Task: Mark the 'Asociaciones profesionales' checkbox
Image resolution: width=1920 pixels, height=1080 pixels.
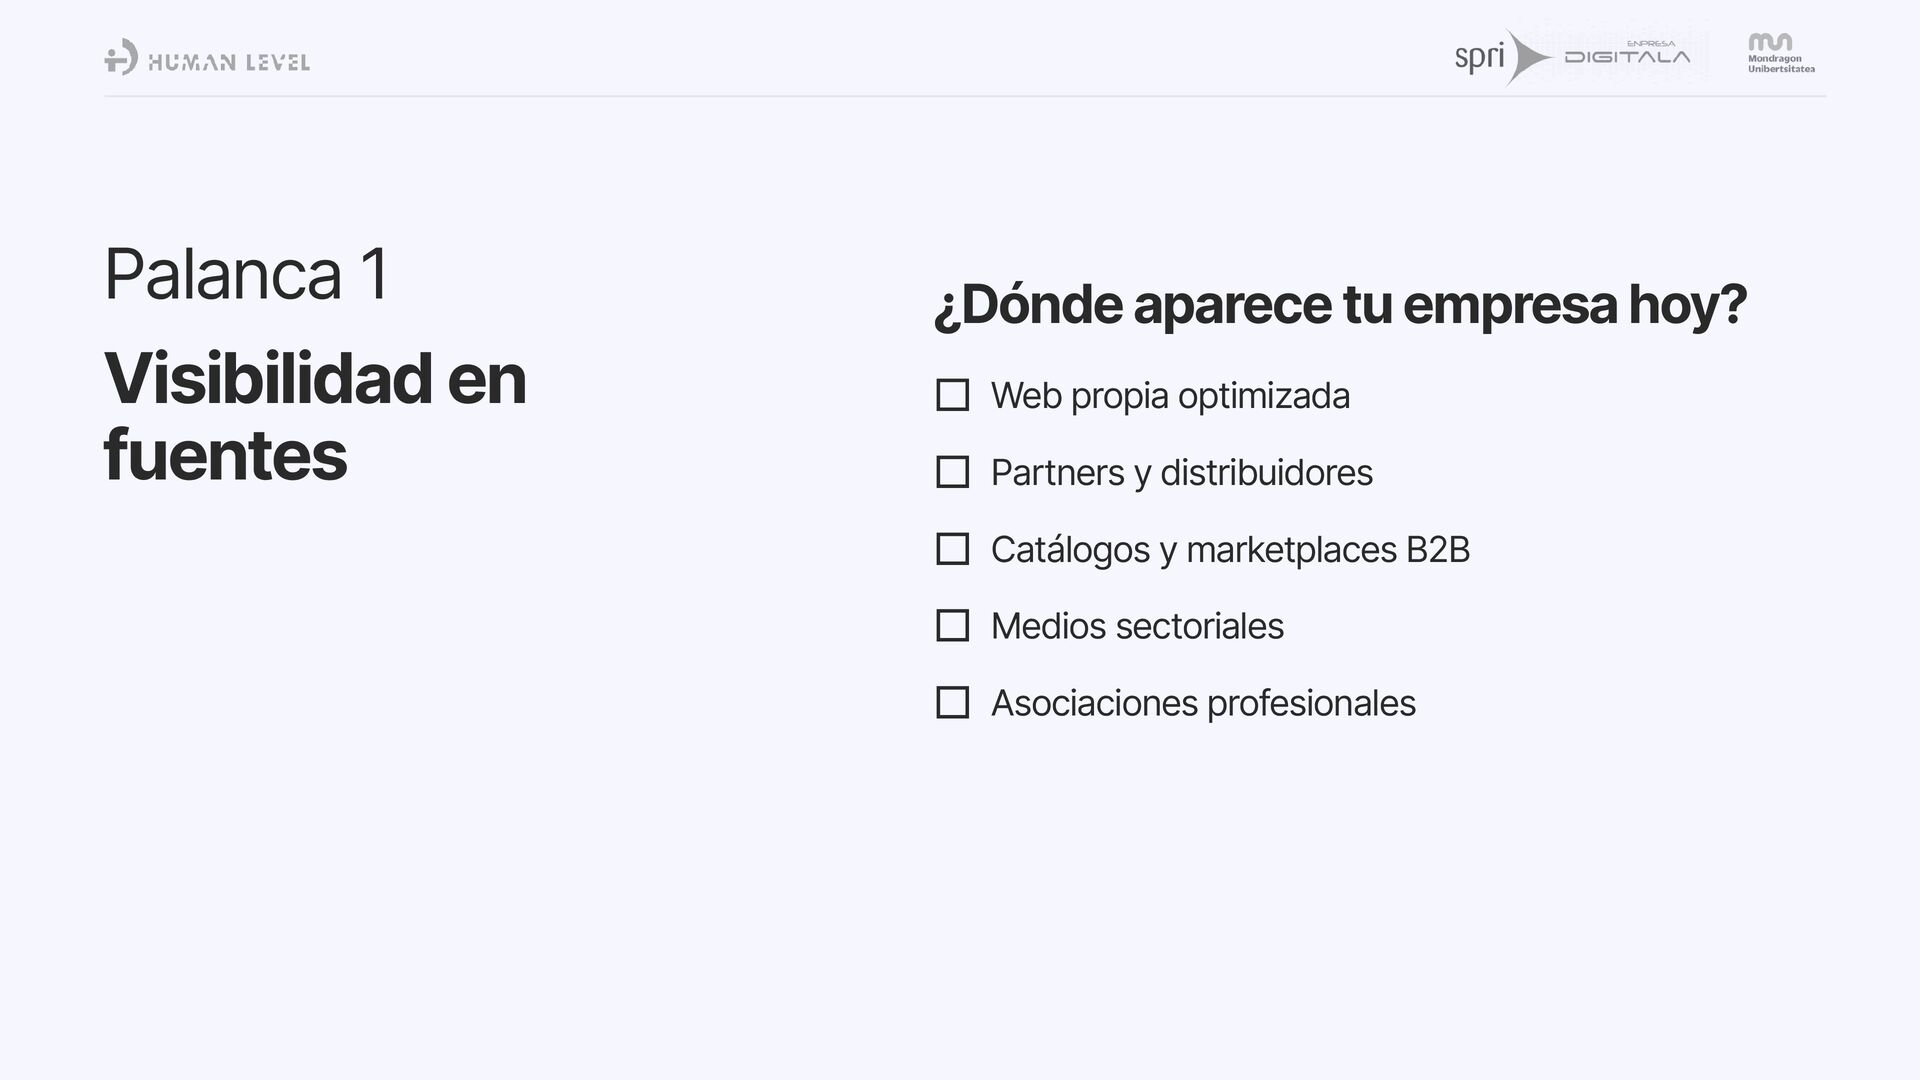Action: [x=952, y=703]
